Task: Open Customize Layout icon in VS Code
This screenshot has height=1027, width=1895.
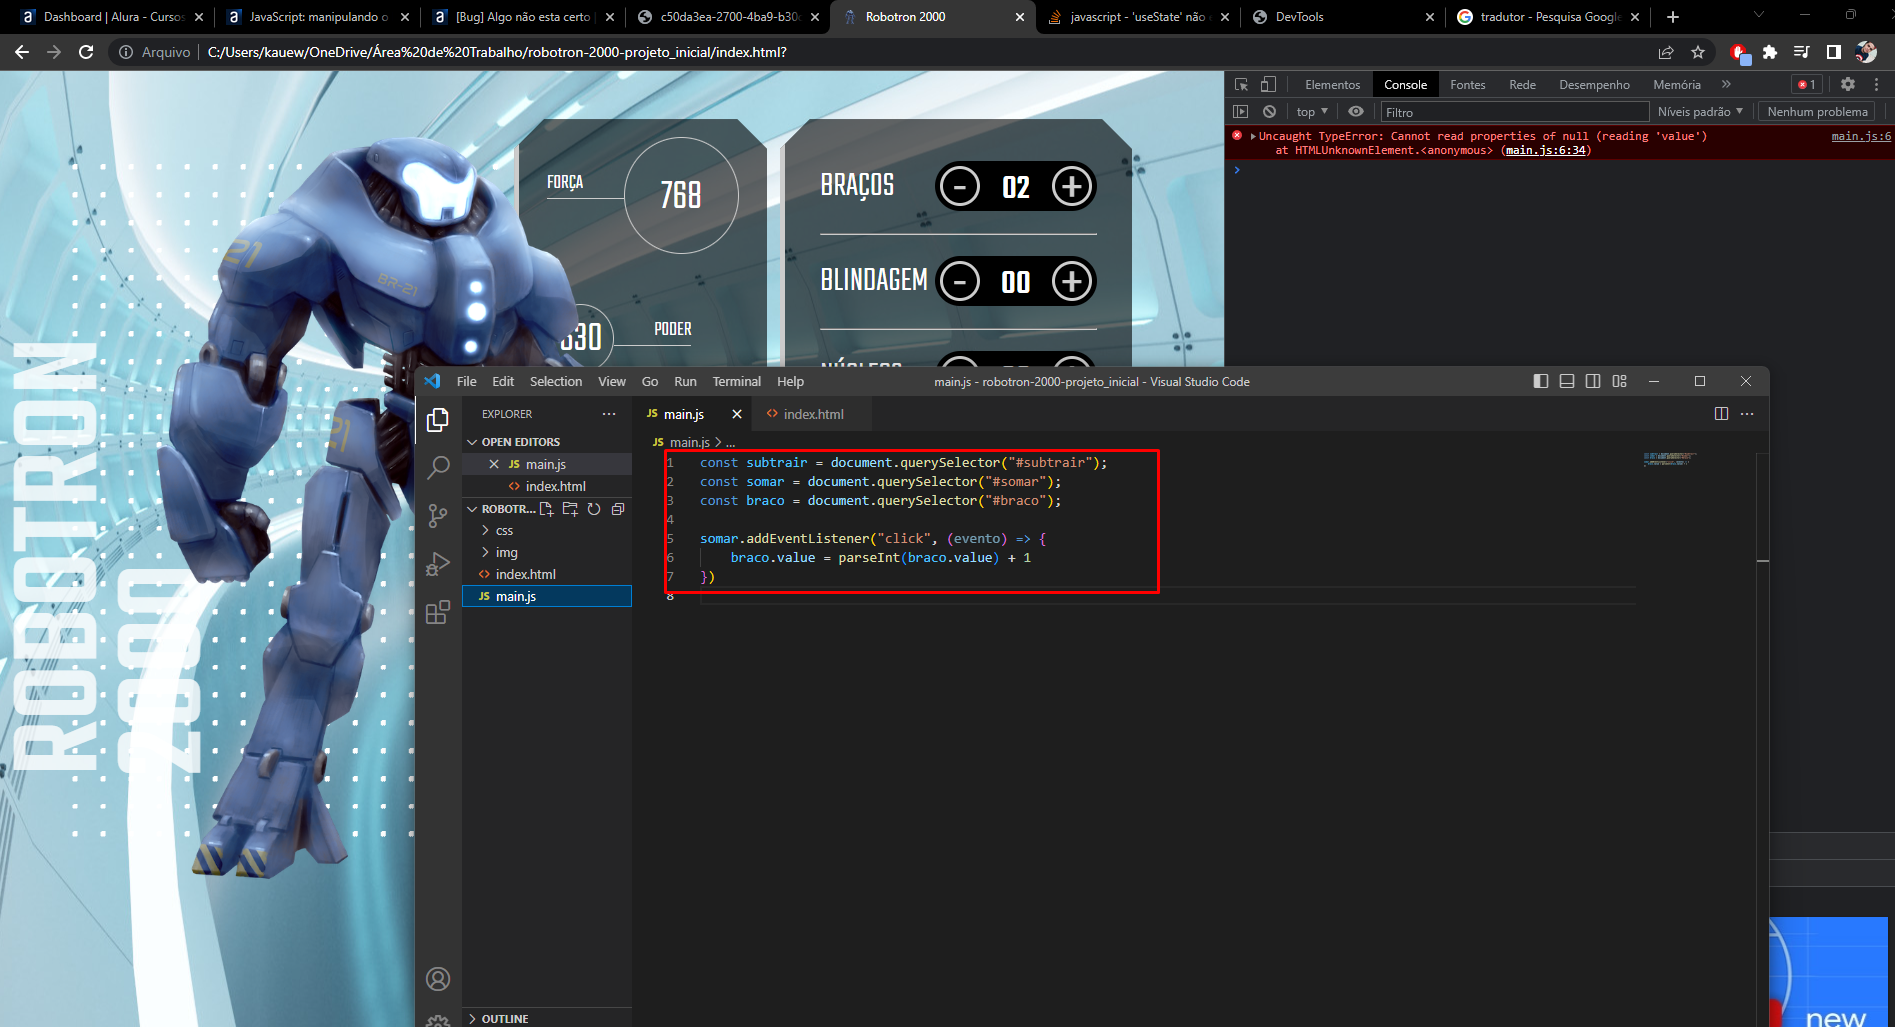Action: coord(1620,381)
